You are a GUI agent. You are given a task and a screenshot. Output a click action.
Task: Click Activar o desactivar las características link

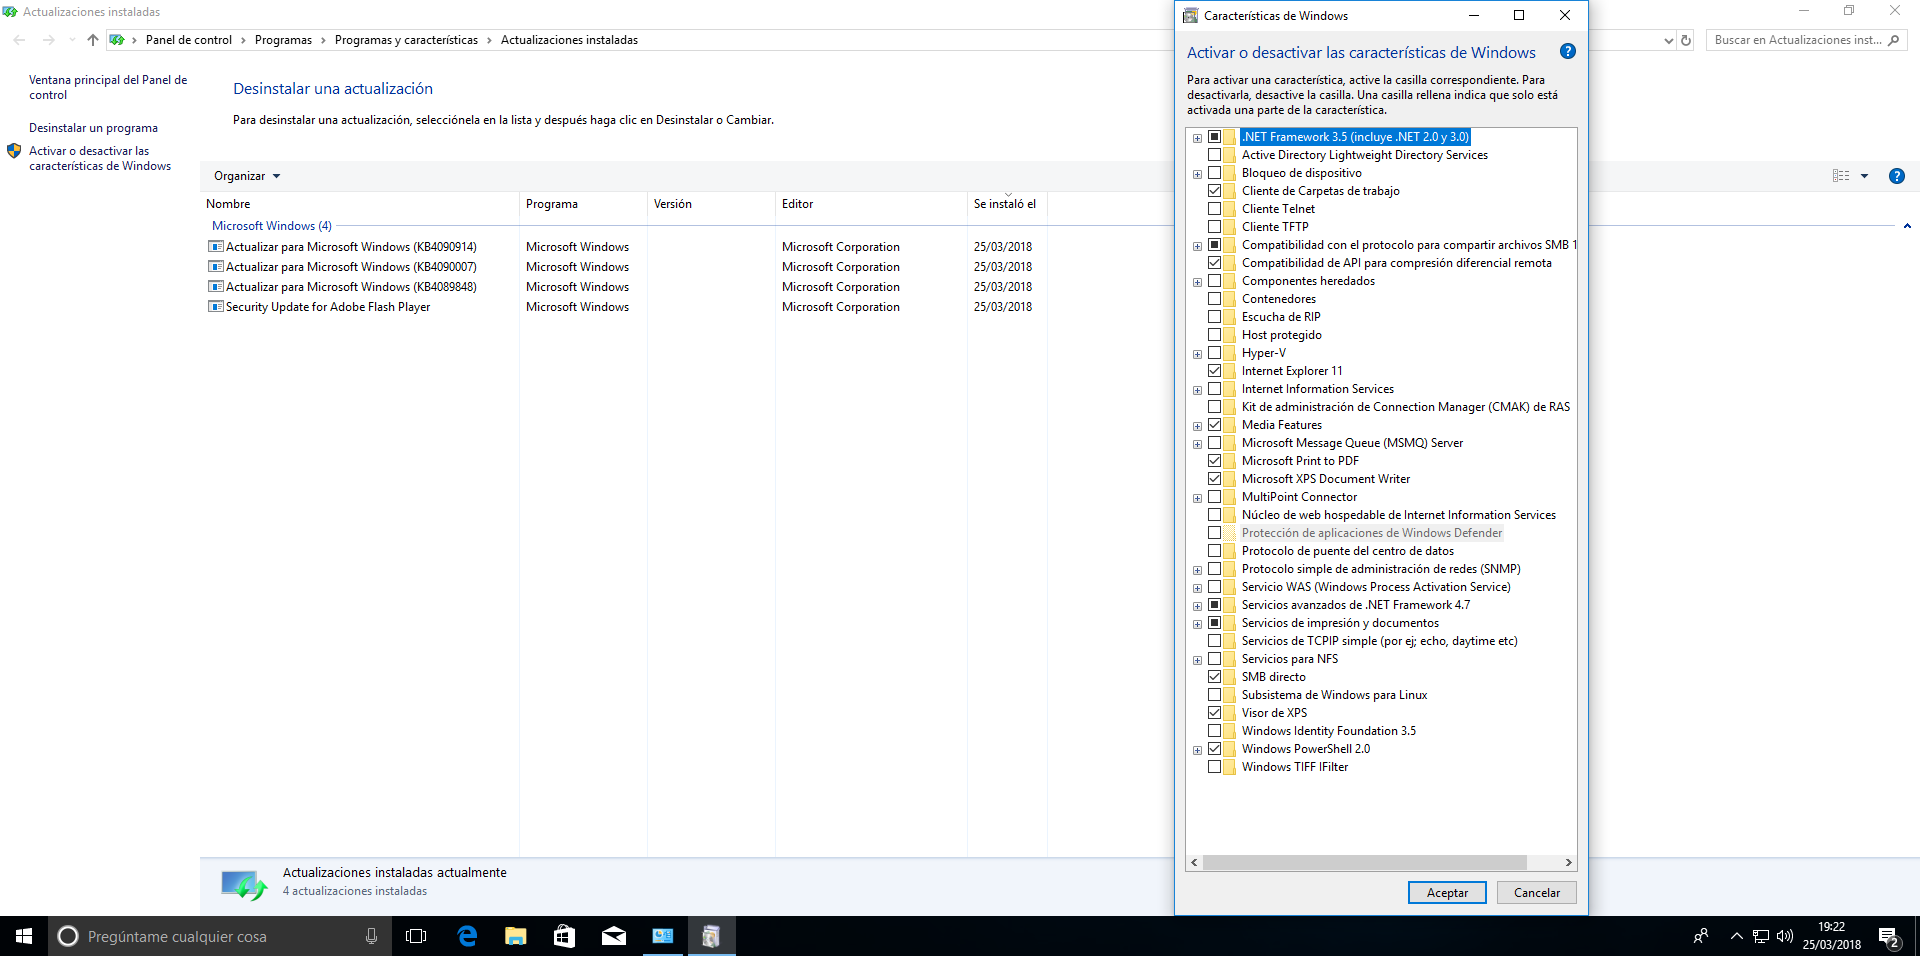click(x=100, y=159)
